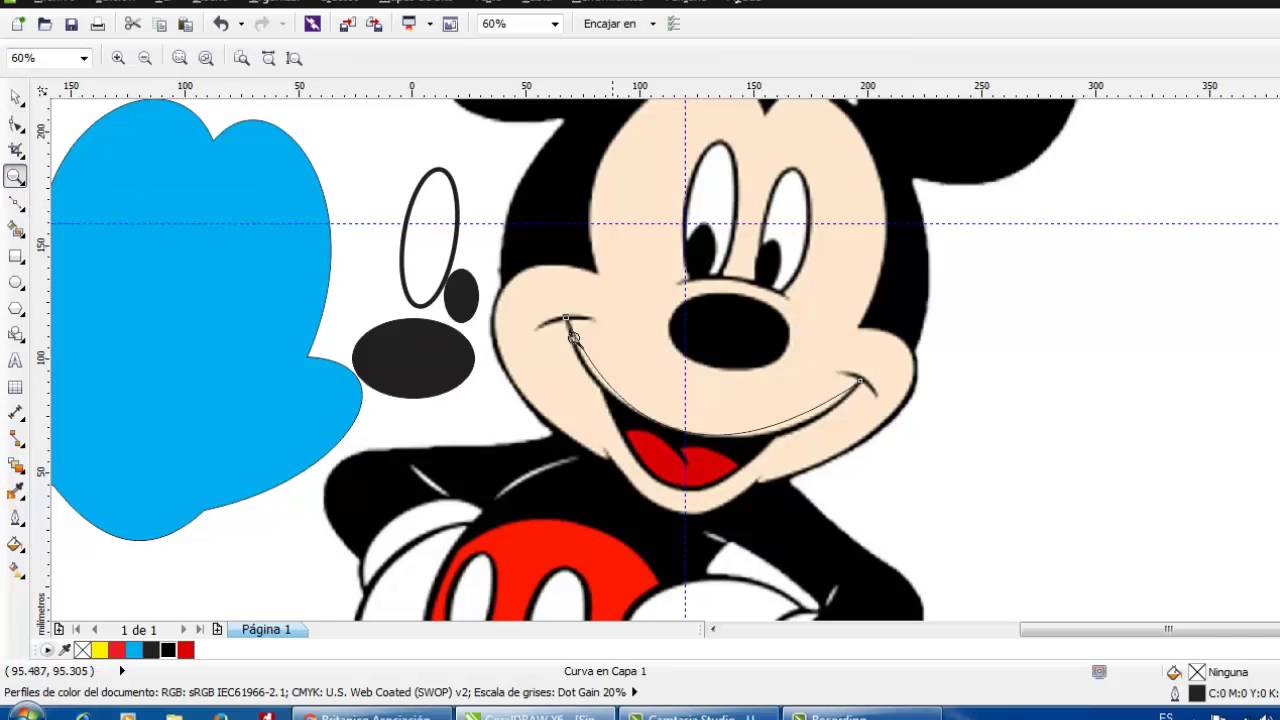Open a file using the folder icon
Screen dimensions: 1280x720
pos(44,24)
